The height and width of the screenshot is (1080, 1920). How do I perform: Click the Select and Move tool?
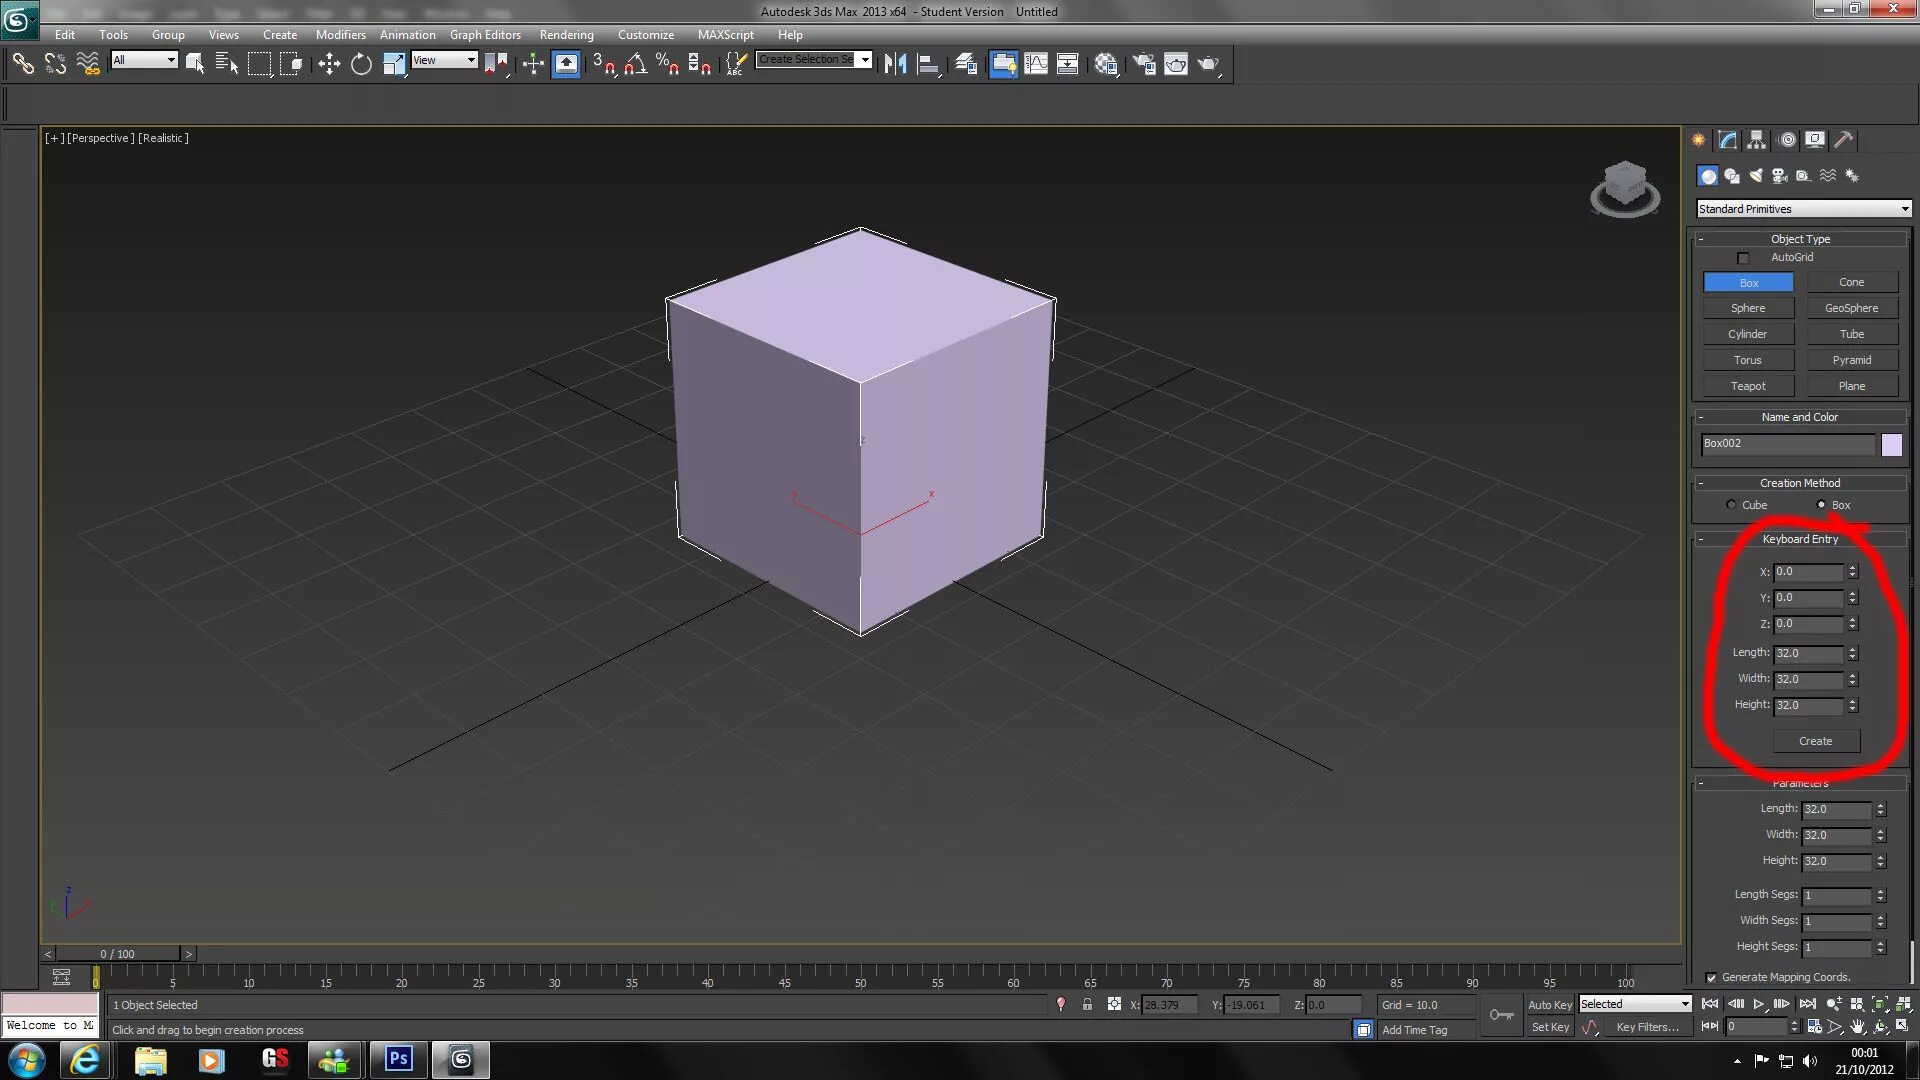point(327,63)
